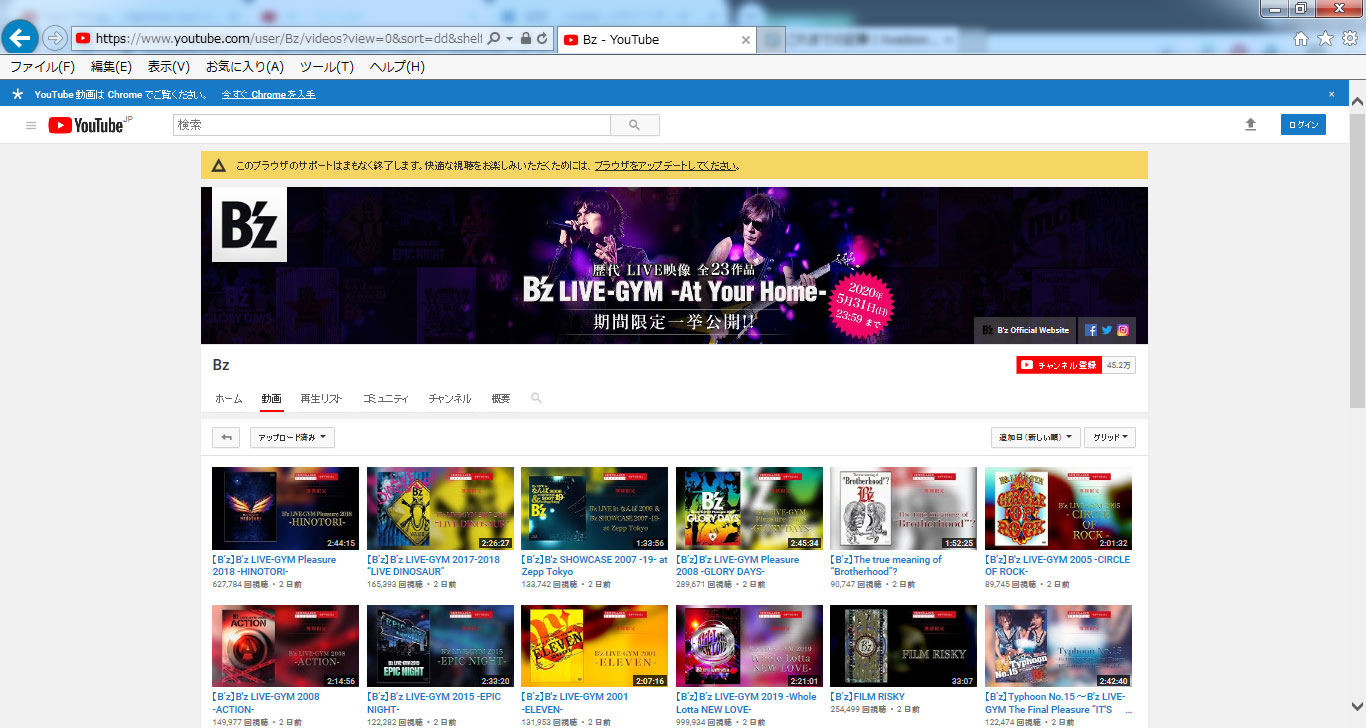The image size is (1366, 728).
Task: Dismiss the blue Chrome notification bar
Action: click(1331, 94)
